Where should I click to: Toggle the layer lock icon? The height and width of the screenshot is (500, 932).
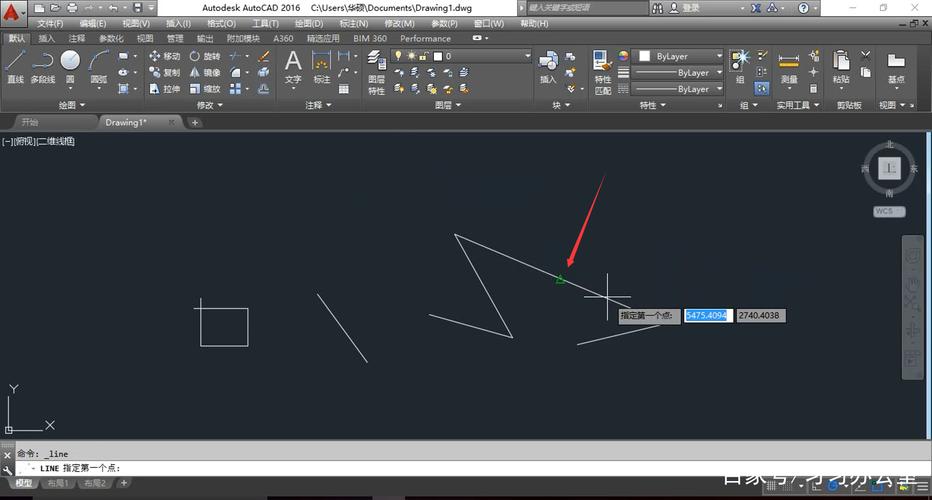(424, 56)
